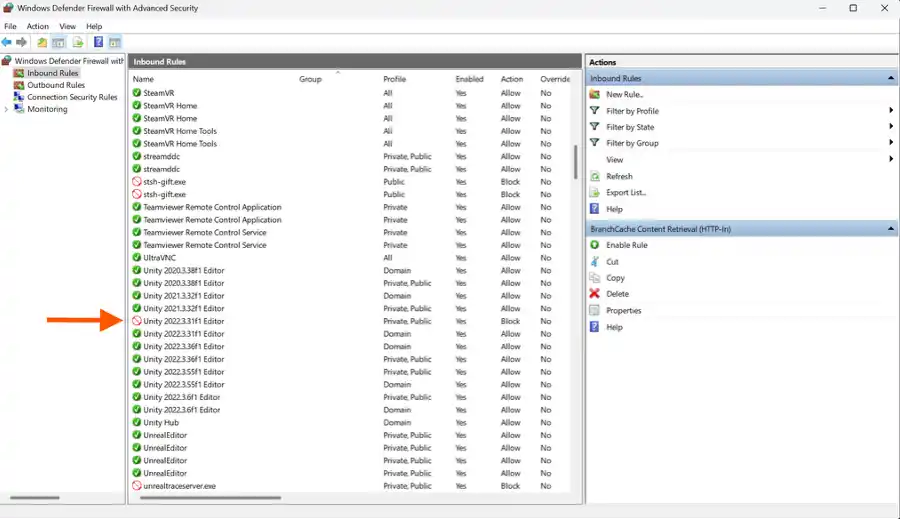Select Inbound Rules in the console tree
This screenshot has width=900, height=519.
click(52, 73)
